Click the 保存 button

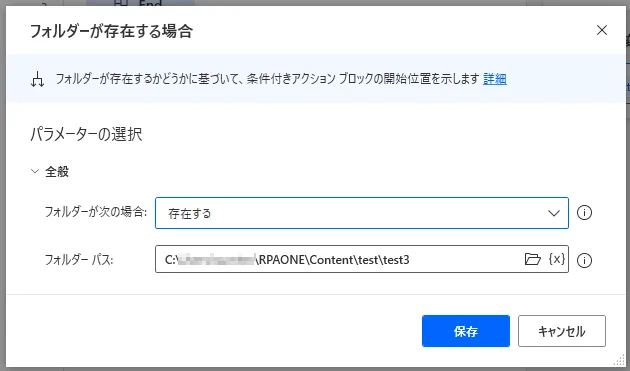pyautogui.click(x=466, y=331)
